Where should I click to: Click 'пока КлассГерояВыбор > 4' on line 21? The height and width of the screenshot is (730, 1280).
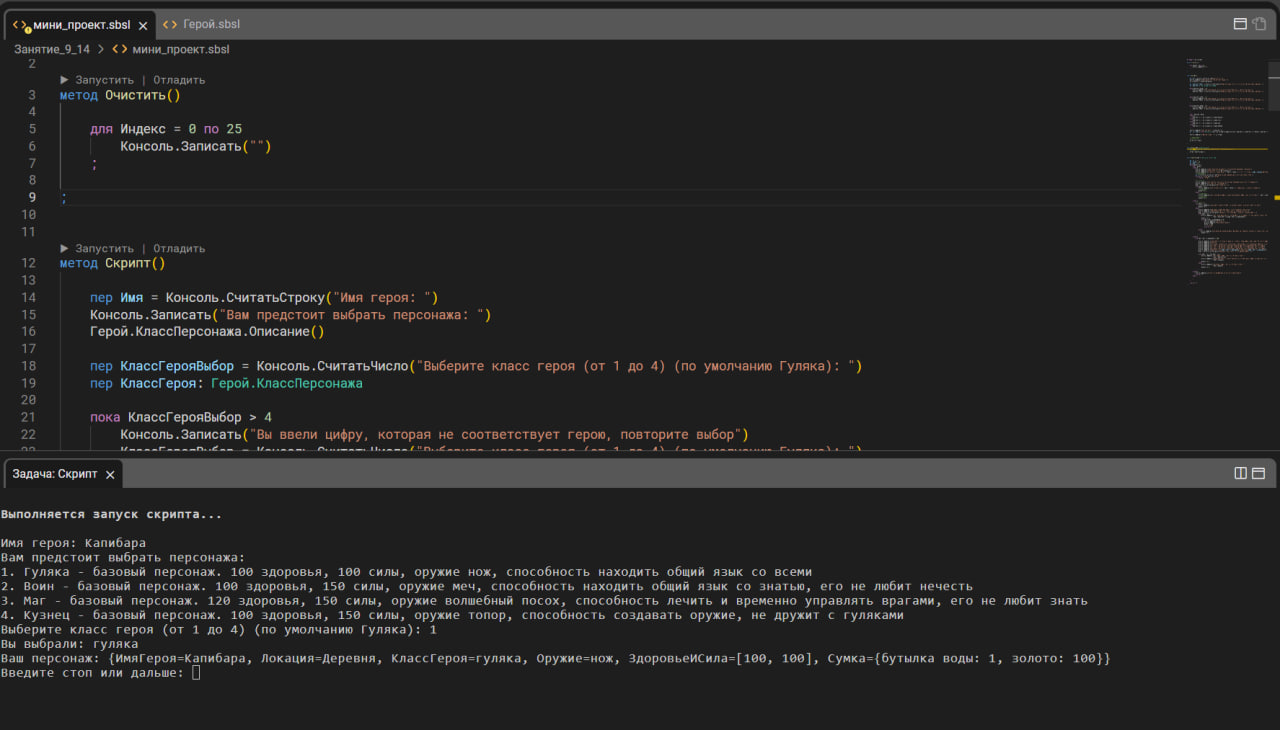(x=181, y=417)
